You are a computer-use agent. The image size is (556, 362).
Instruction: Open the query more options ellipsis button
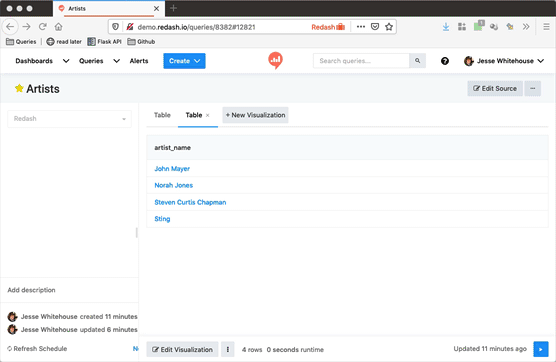point(533,88)
